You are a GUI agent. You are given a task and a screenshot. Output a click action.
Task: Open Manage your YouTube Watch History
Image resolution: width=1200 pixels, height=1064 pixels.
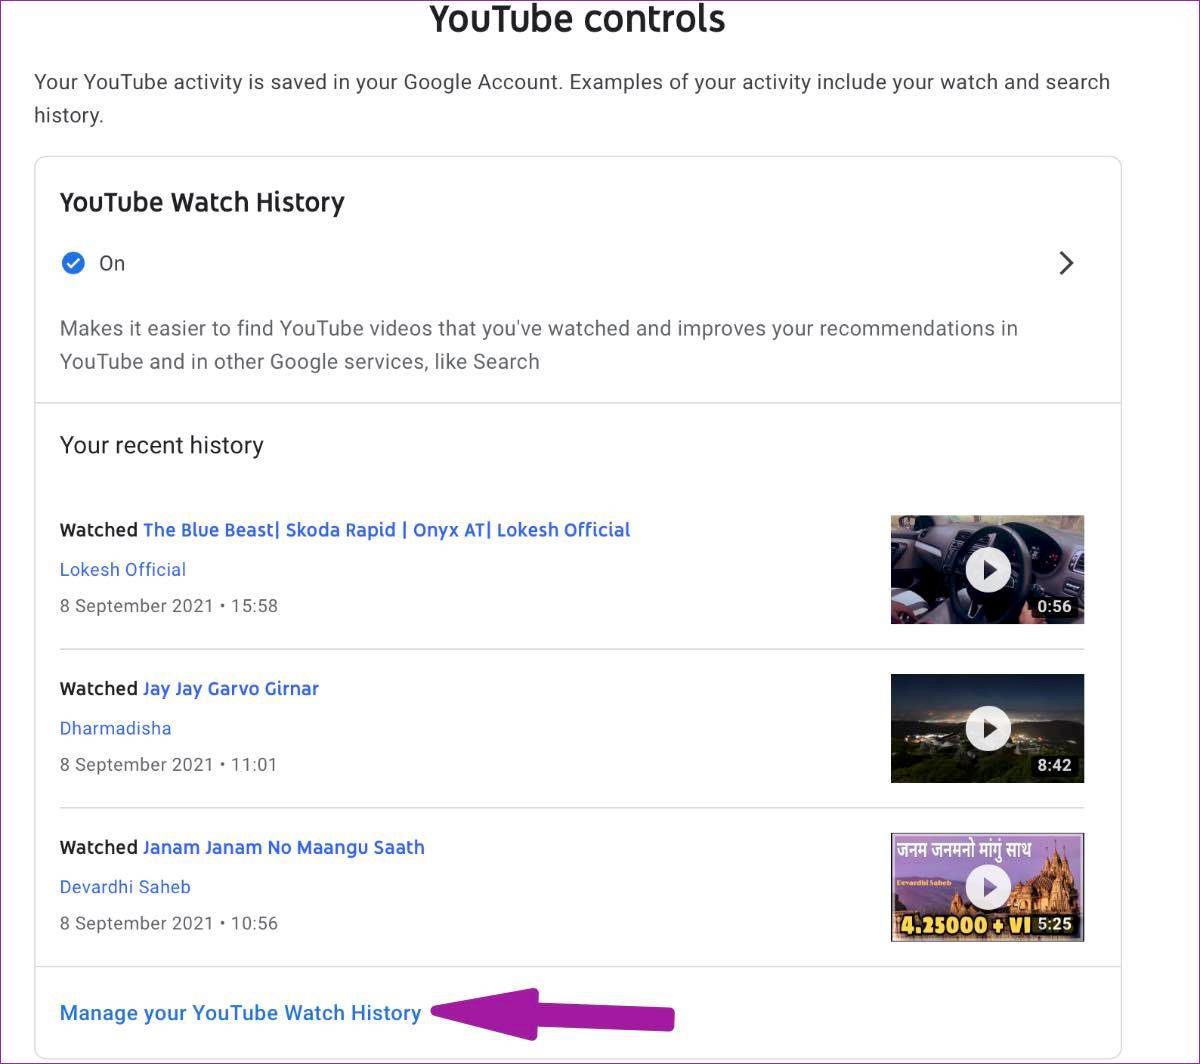[240, 1013]
